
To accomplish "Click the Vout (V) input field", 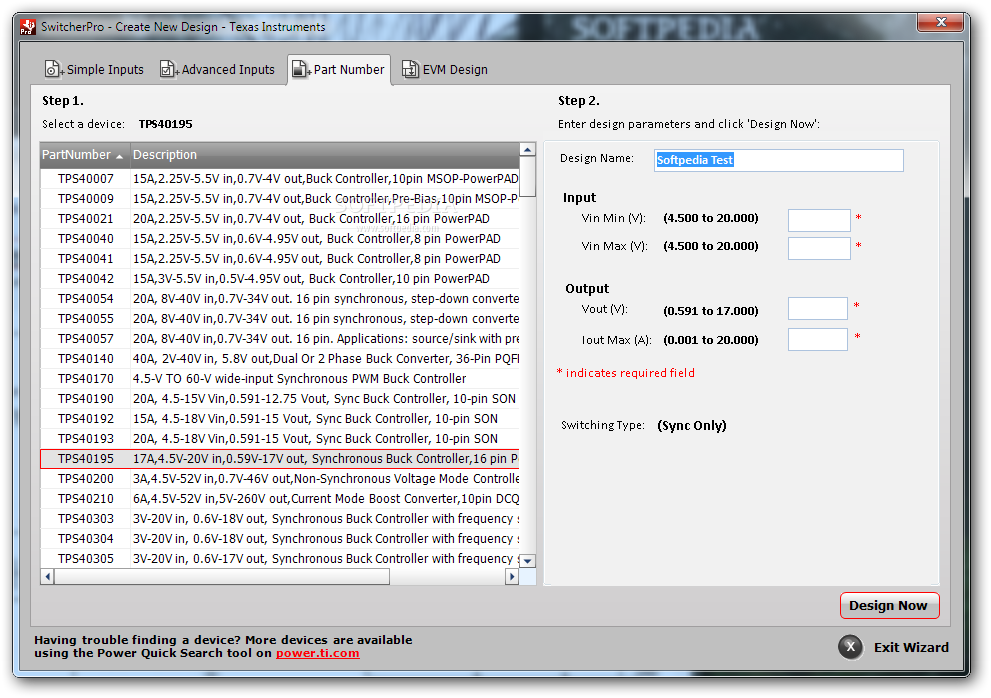I will pos(818,309).
